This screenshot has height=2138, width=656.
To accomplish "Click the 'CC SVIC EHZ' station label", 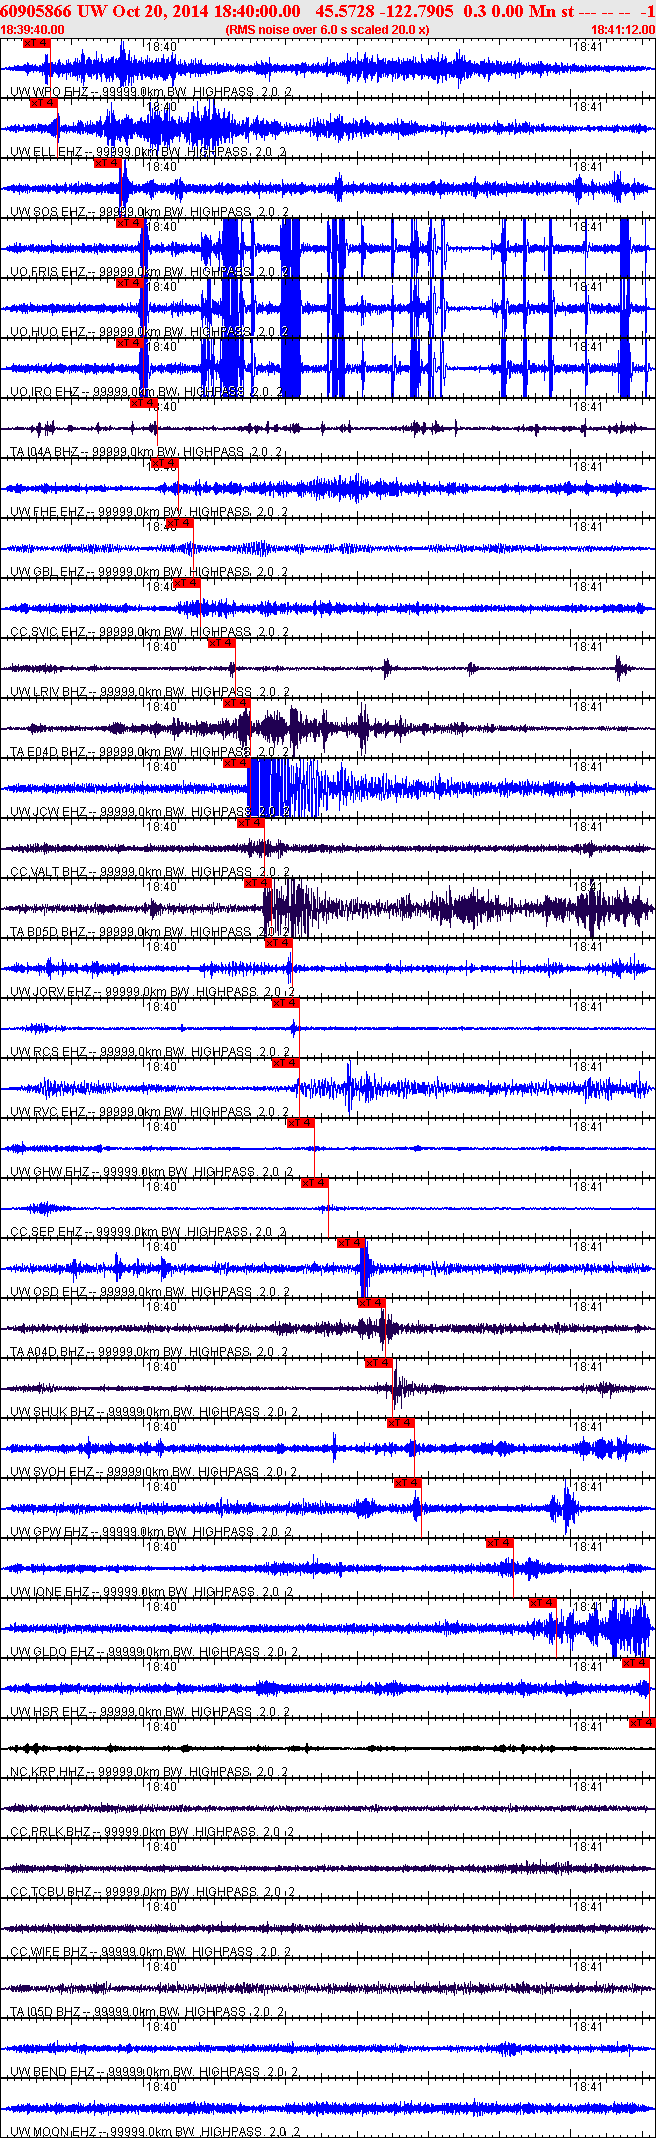I will (x=48, y=632).
